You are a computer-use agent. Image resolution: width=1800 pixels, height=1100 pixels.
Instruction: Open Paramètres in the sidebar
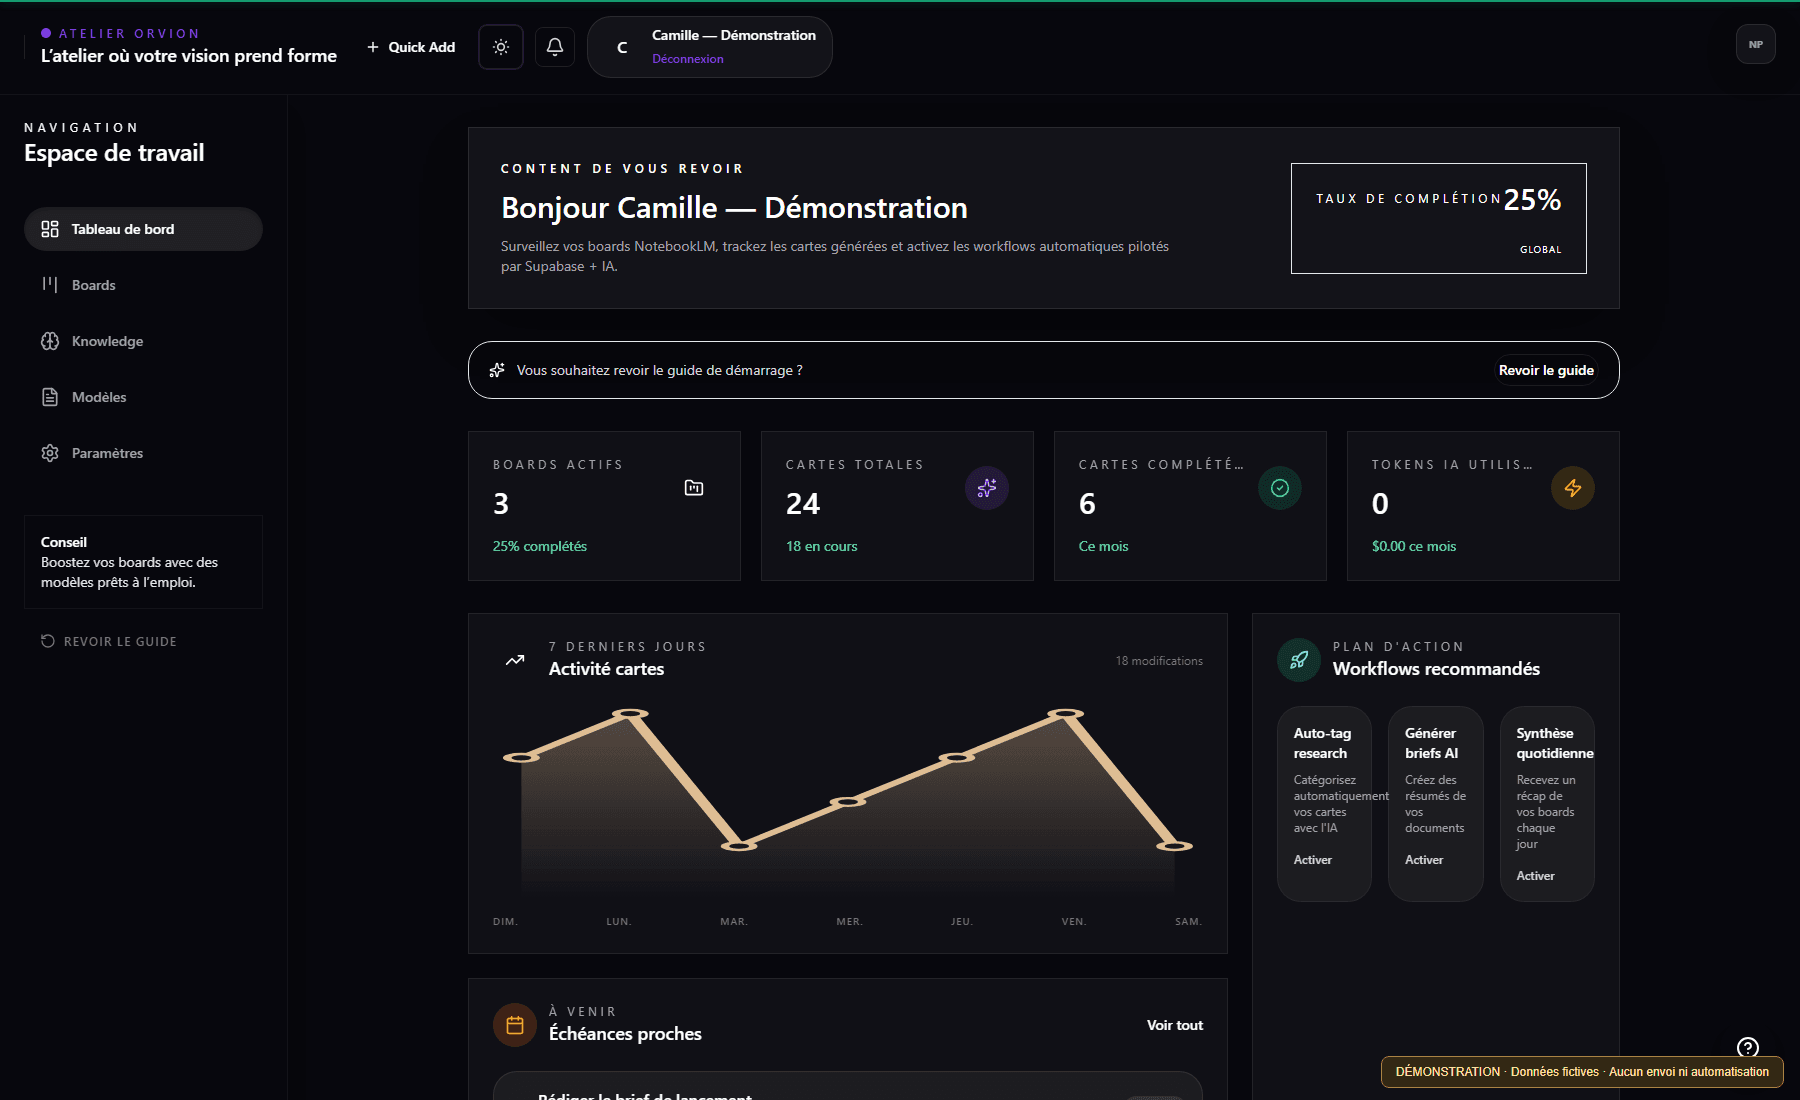143,453
